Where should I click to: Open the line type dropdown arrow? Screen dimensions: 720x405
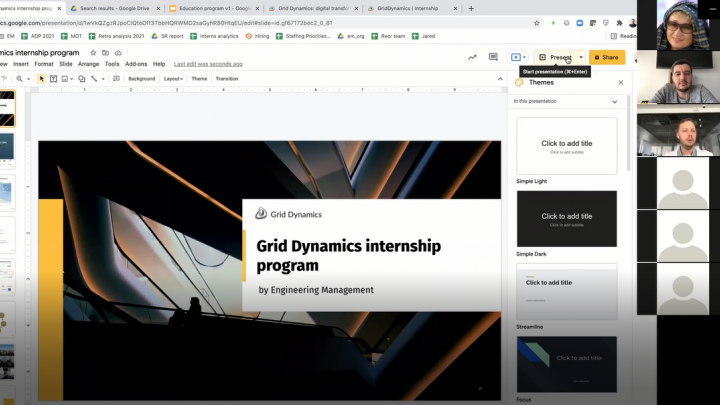coord(103,79)
